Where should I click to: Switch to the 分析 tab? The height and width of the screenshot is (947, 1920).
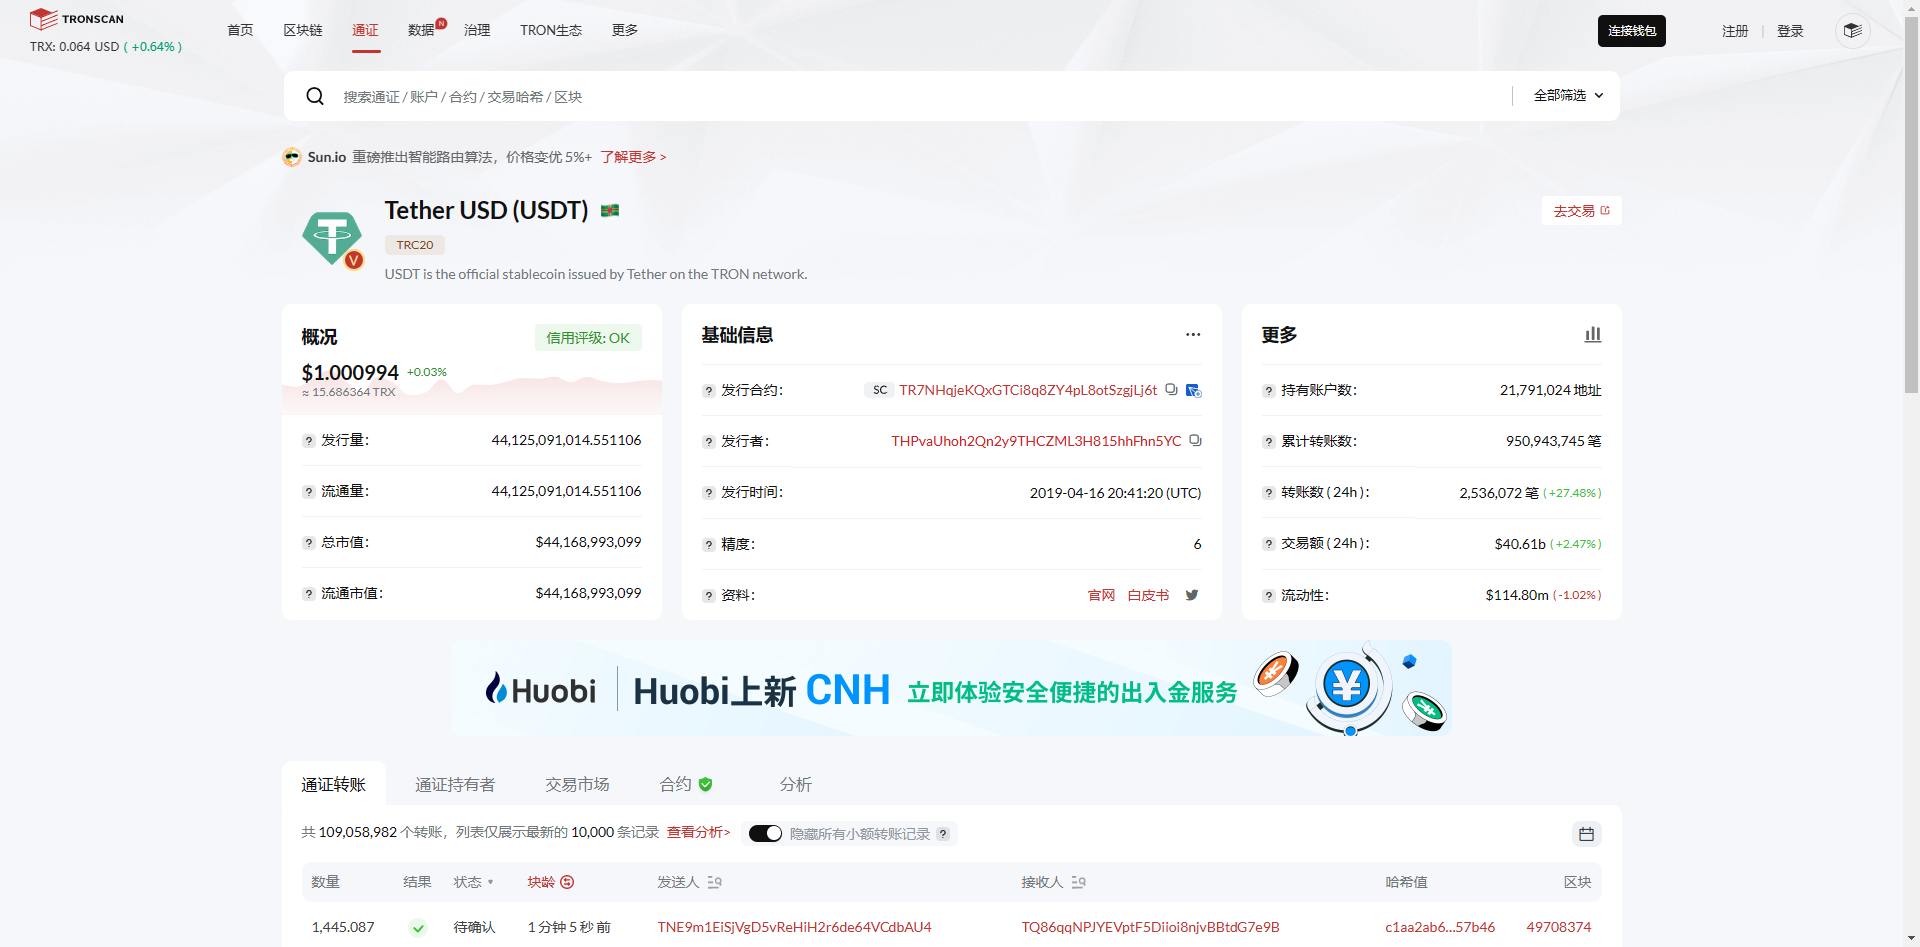coord(796,785)
